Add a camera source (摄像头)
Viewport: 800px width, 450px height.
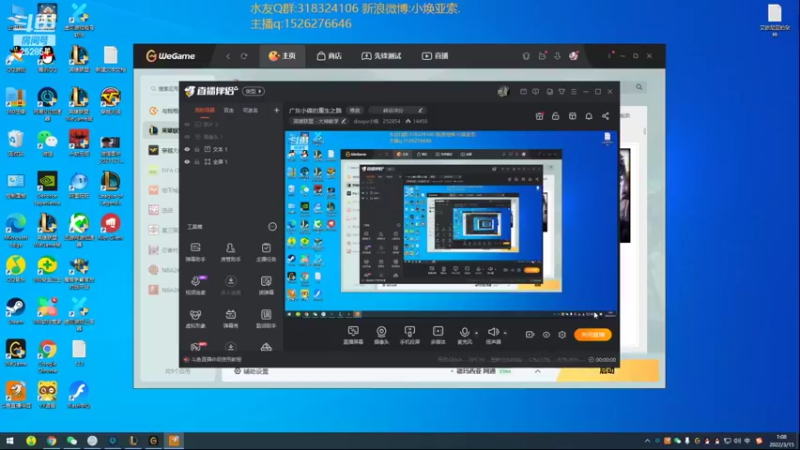[381, 335]
